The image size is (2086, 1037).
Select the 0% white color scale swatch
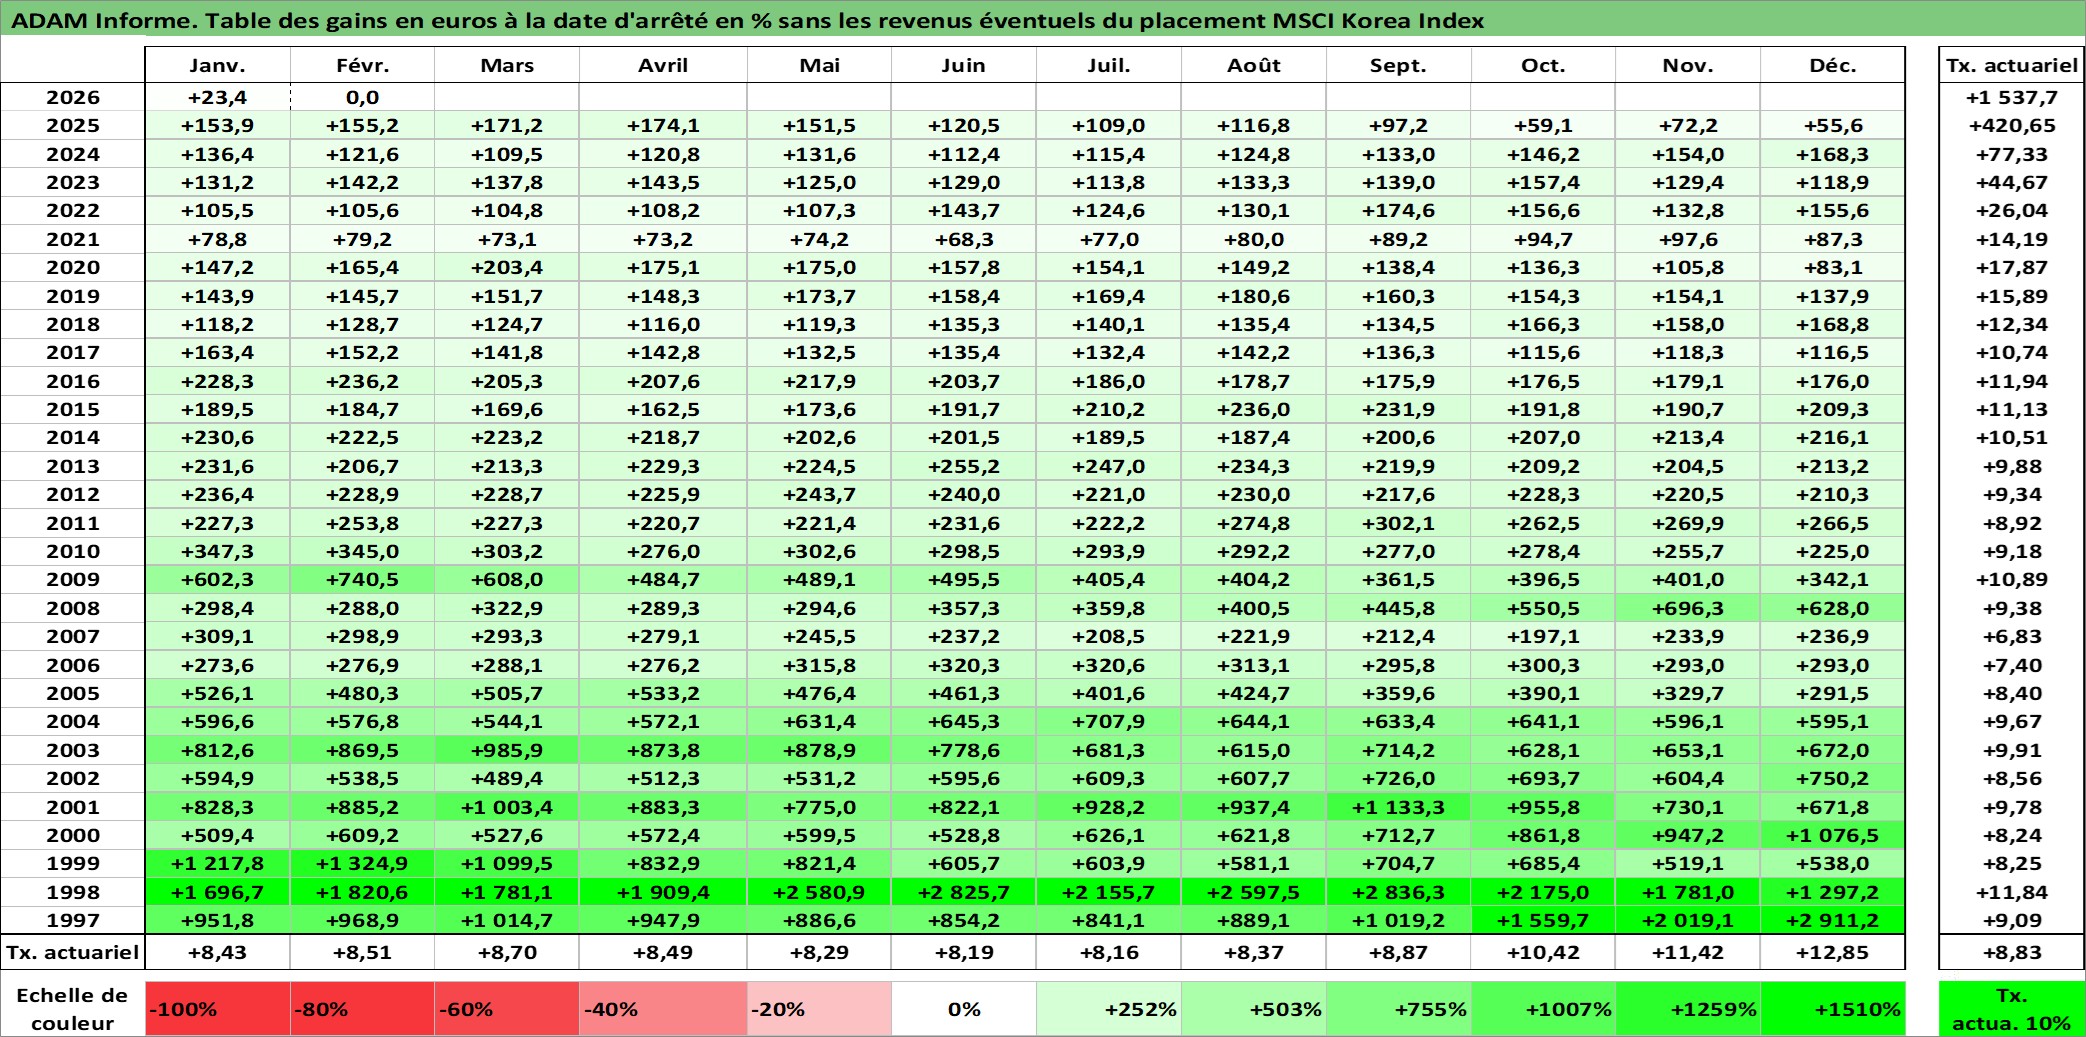964,1009
